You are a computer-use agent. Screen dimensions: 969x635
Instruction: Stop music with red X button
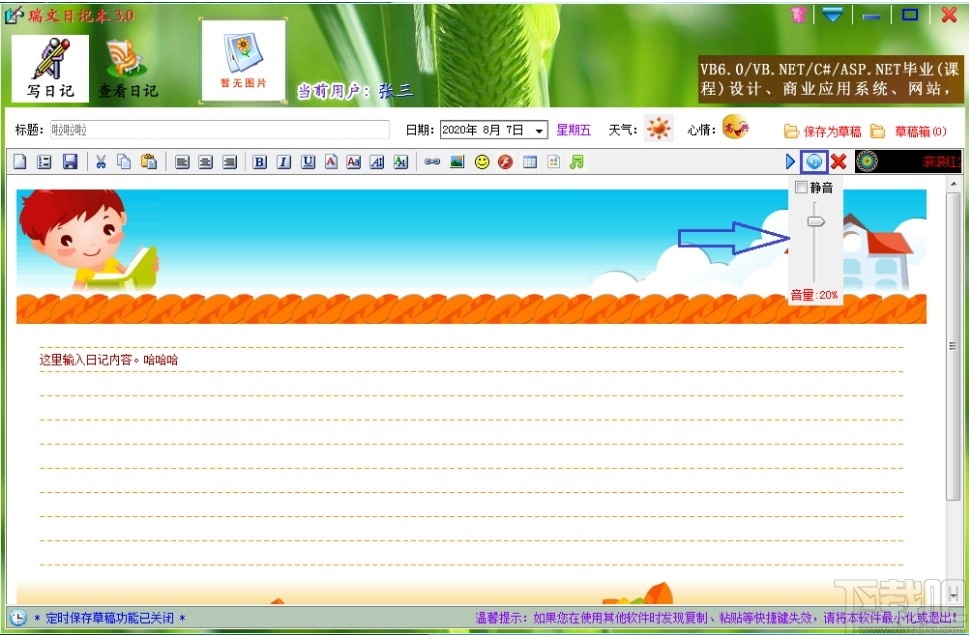point(839,162)
